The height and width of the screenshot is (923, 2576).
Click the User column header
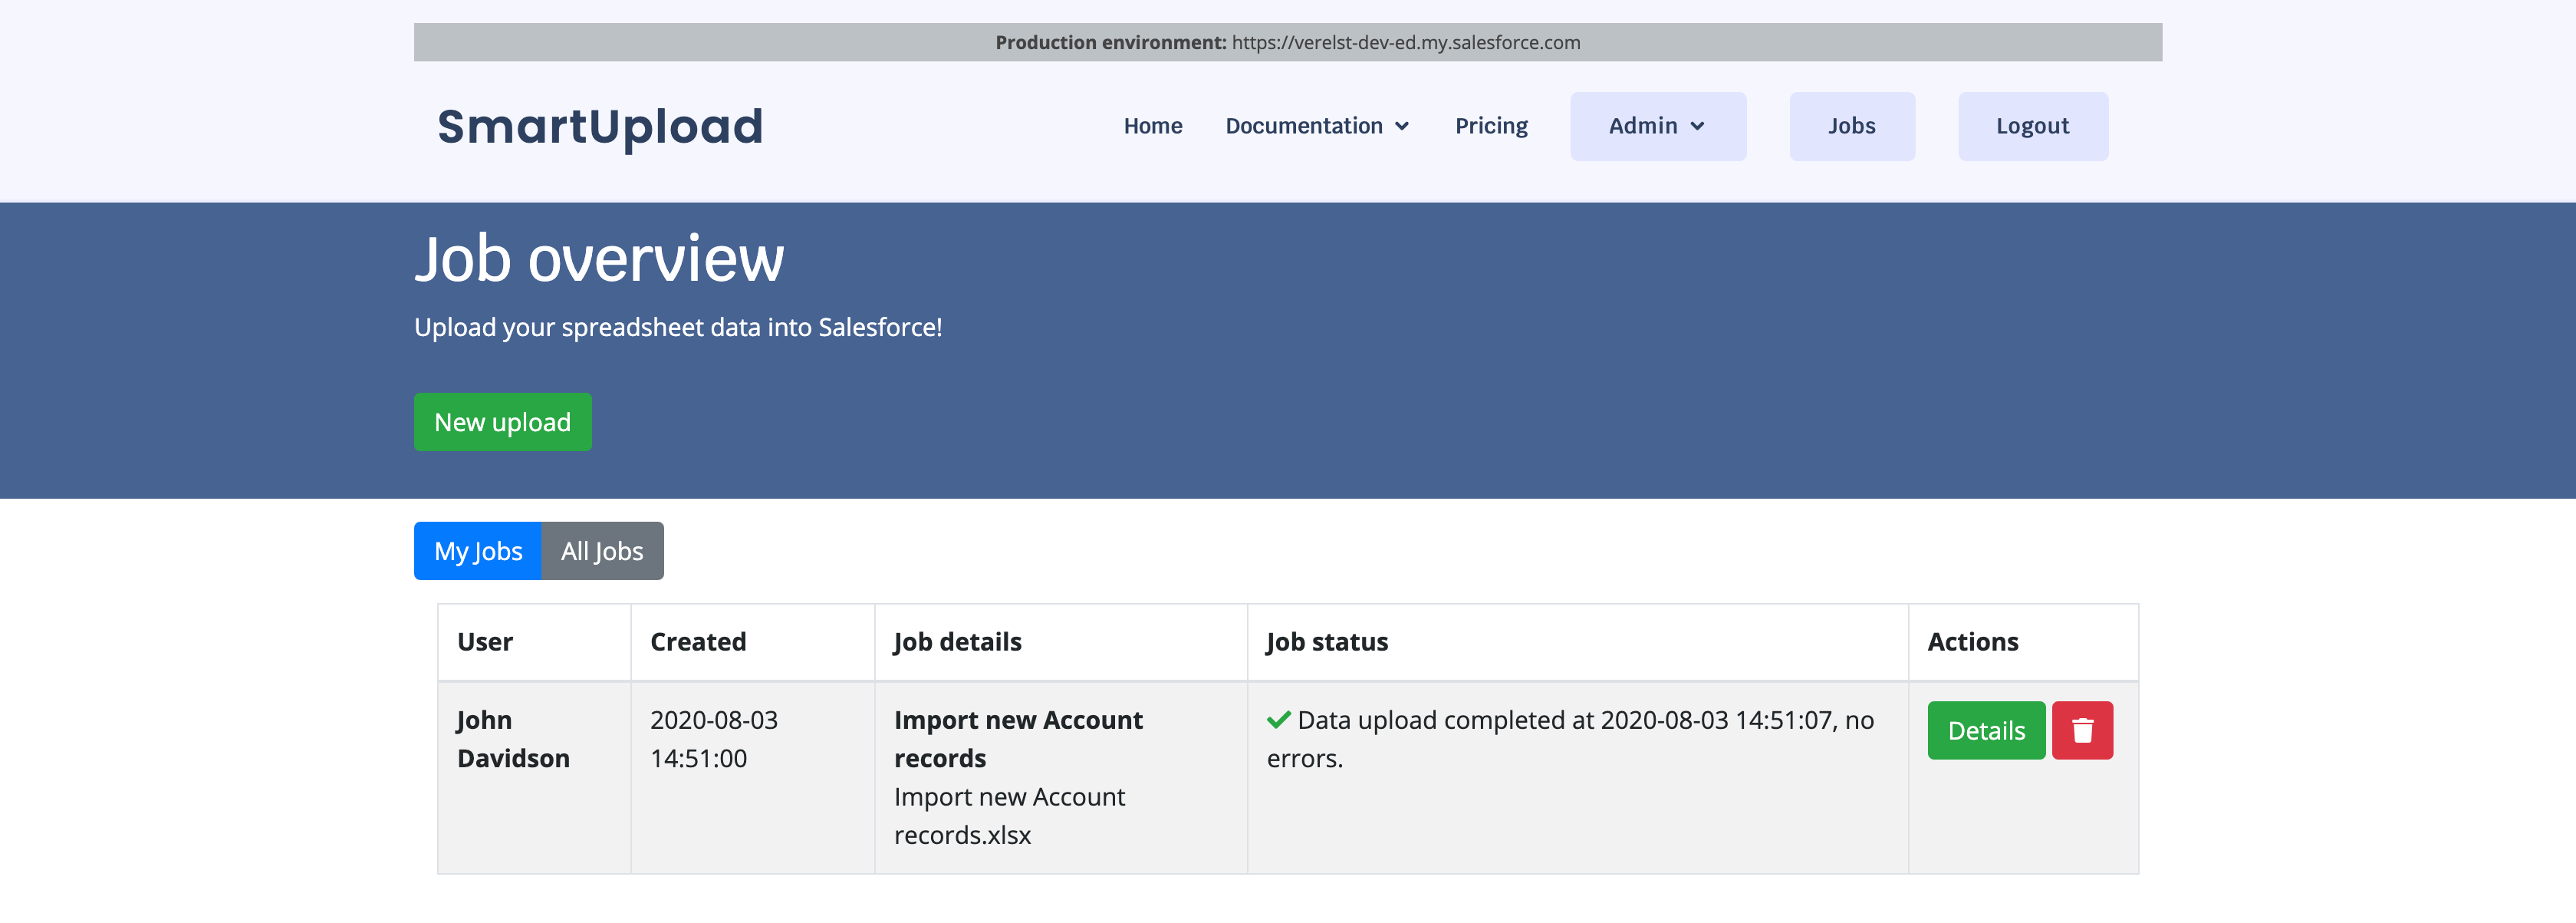coord(485,642)
